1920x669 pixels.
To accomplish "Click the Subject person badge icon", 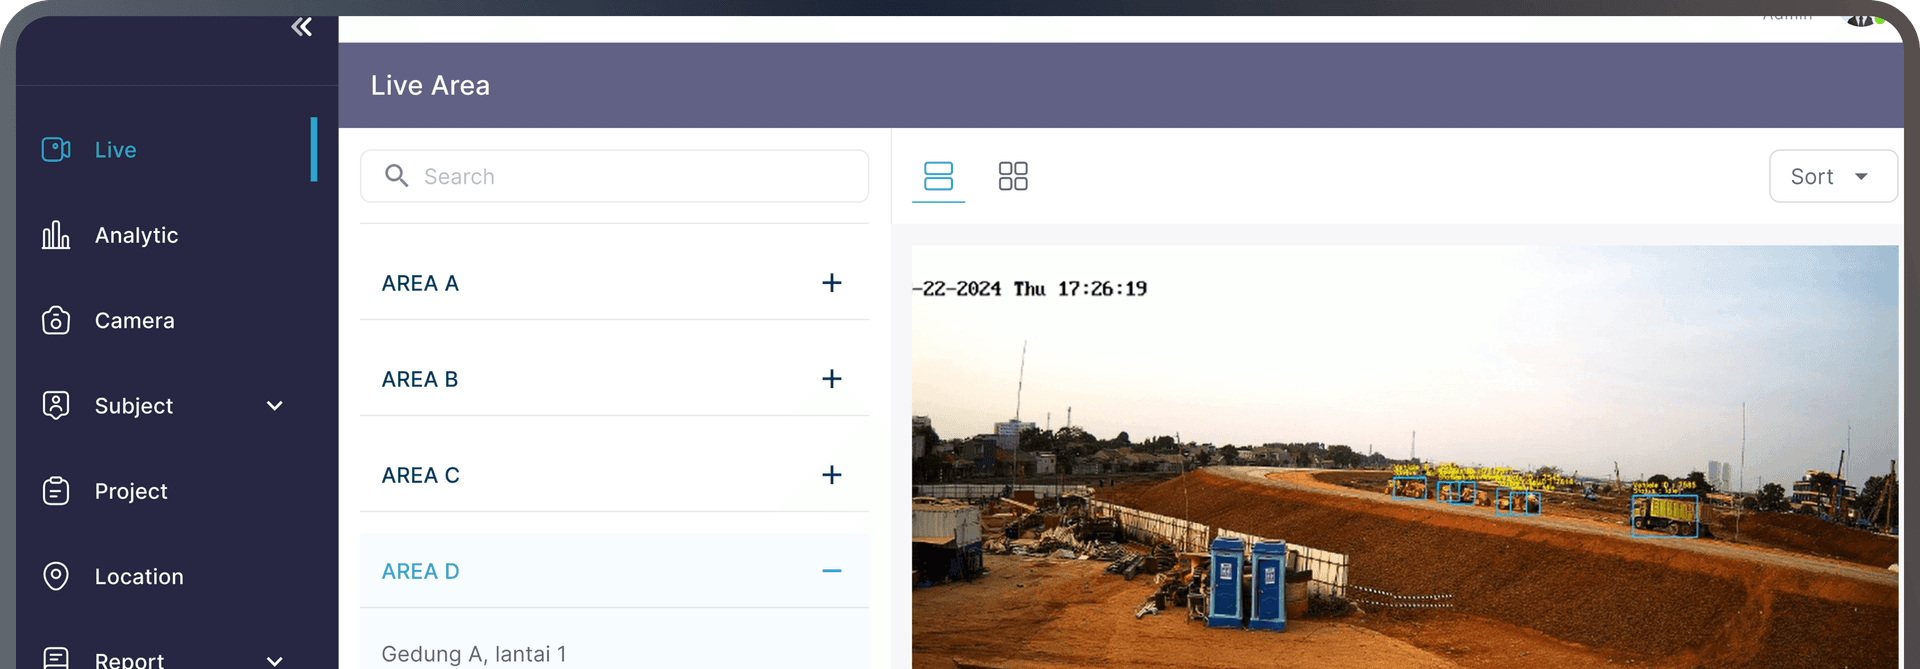I will (56, 406).
